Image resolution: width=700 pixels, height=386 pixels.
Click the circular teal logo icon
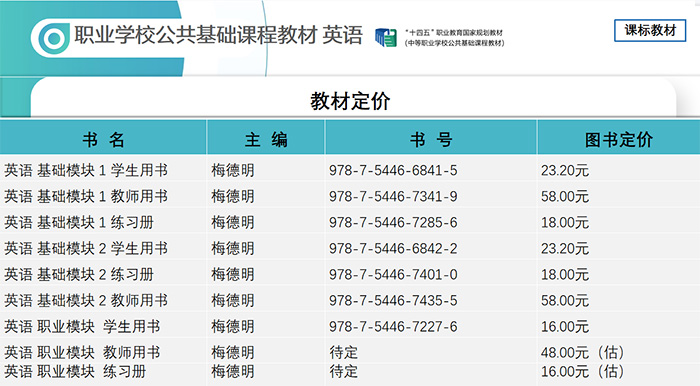(x=54, y=38)
